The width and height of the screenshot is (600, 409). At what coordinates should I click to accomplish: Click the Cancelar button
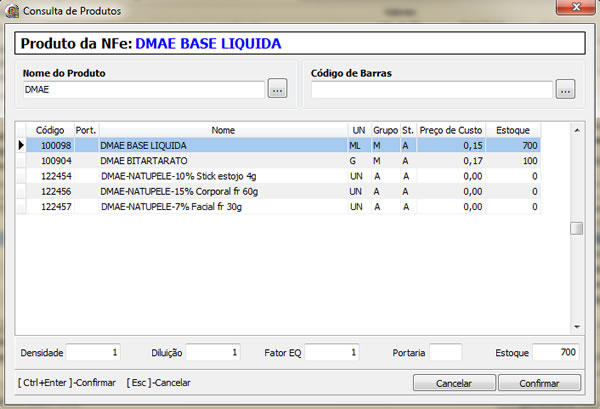(454, 383)
